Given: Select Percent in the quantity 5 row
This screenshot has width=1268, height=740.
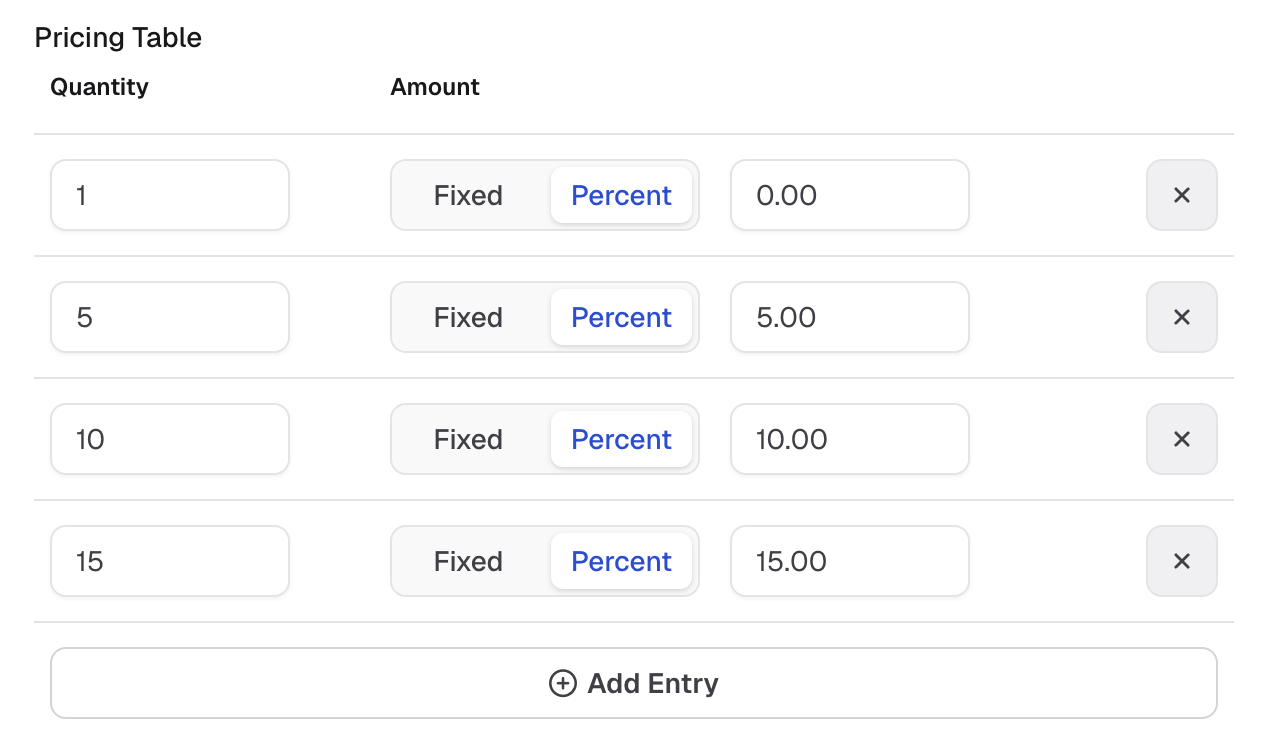Looking at the screenshot, I should [x=621, y=317].
